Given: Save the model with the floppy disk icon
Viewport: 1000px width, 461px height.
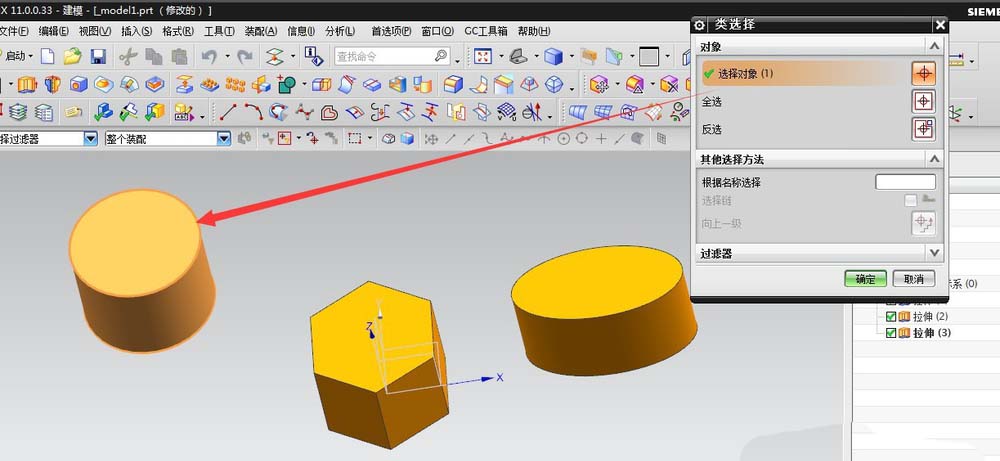Looking at the screenshot, I should point(98,56).
